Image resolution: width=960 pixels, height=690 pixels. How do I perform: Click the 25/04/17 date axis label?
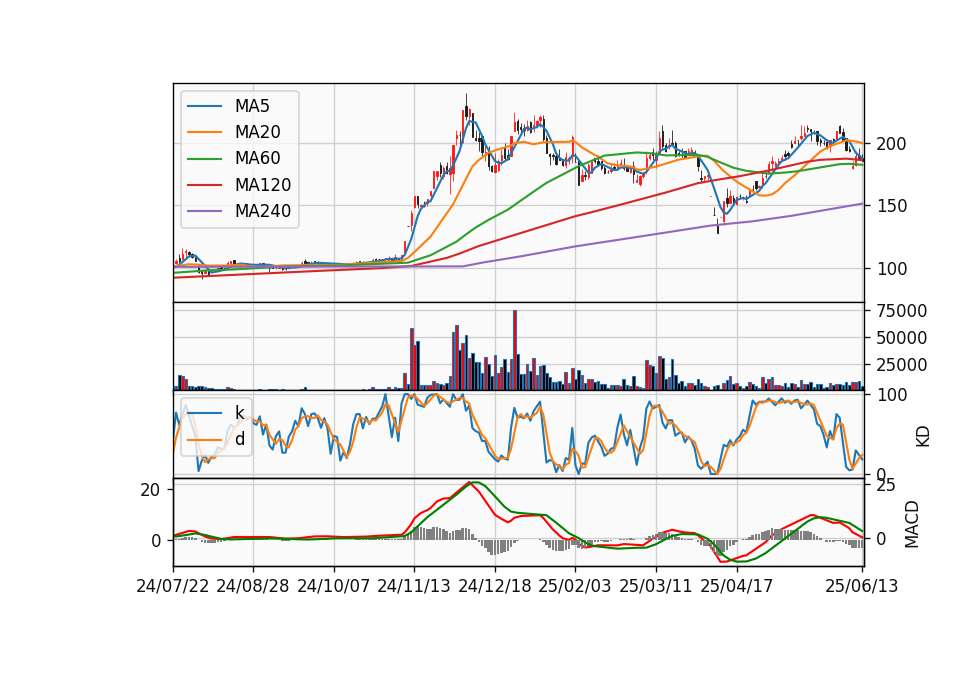click(x=737, y=587)
